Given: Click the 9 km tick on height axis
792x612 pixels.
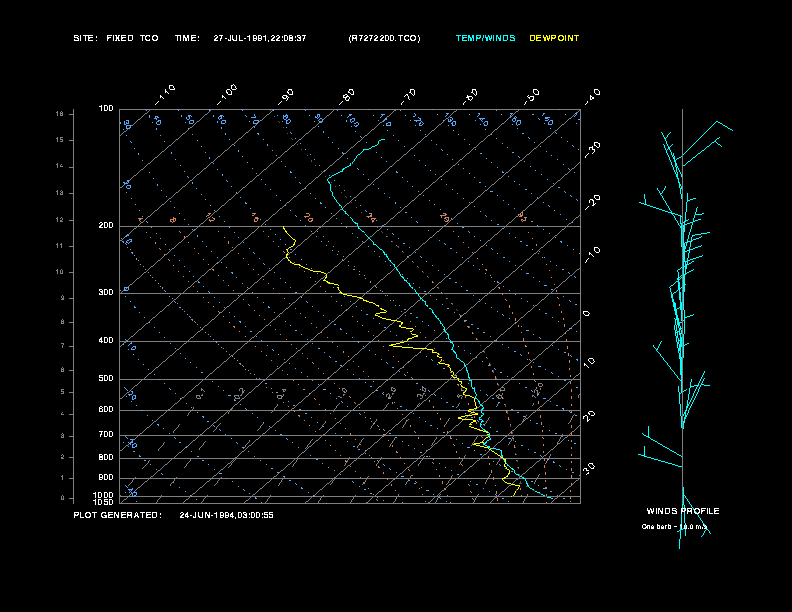Looking at the screenshot, I should pos(63,298).
